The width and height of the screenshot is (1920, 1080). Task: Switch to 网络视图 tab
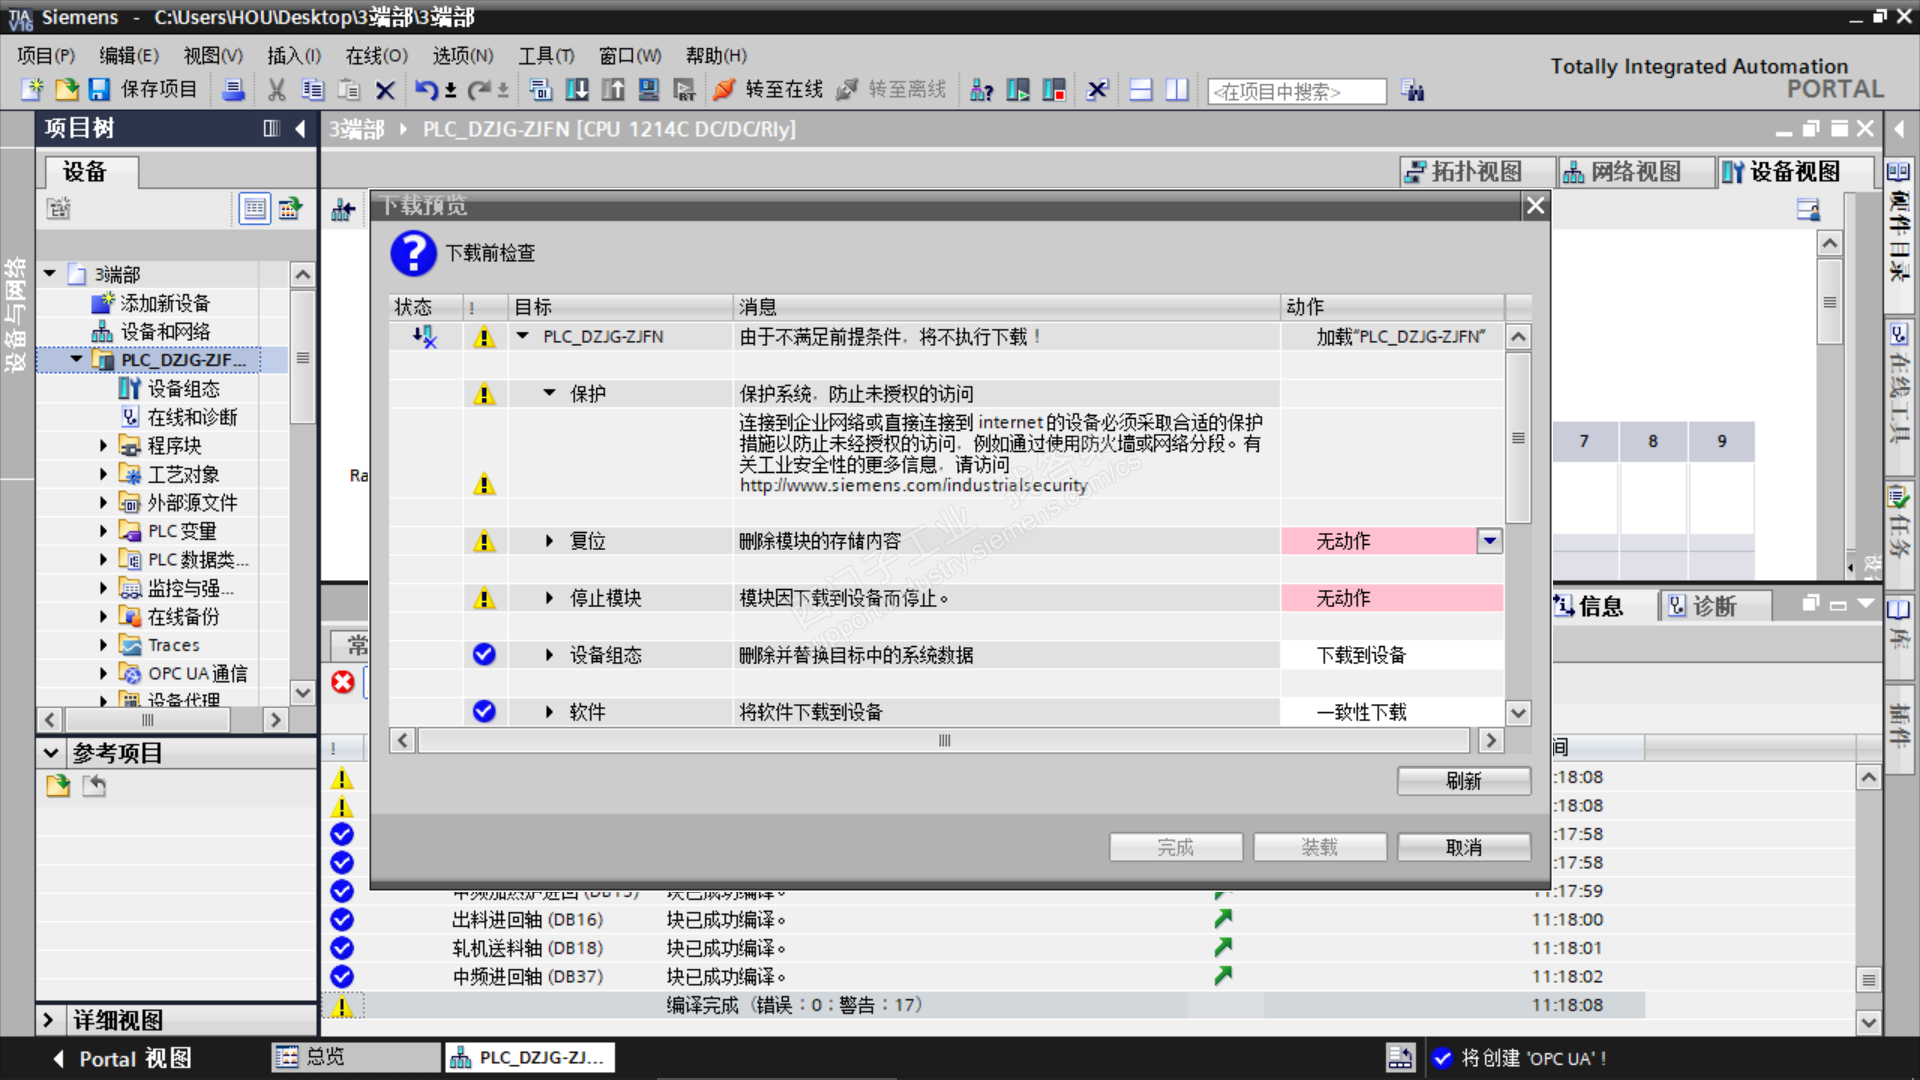[1623, 172]
